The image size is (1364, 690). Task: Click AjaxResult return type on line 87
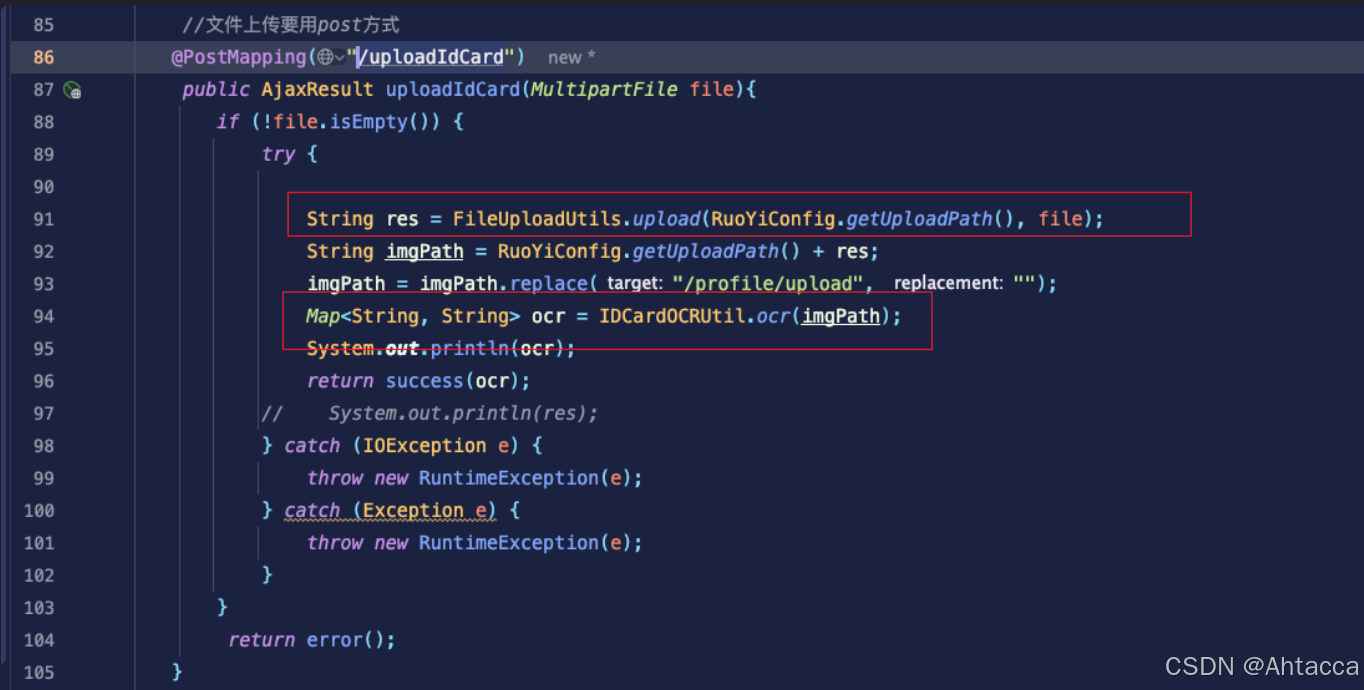[x=317, y=90]
